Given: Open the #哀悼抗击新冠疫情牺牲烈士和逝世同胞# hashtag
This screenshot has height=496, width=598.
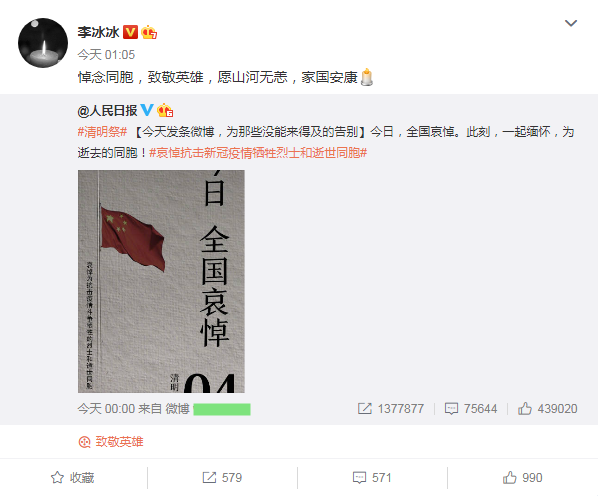Looking at the screenshot, I should point(258,153).
